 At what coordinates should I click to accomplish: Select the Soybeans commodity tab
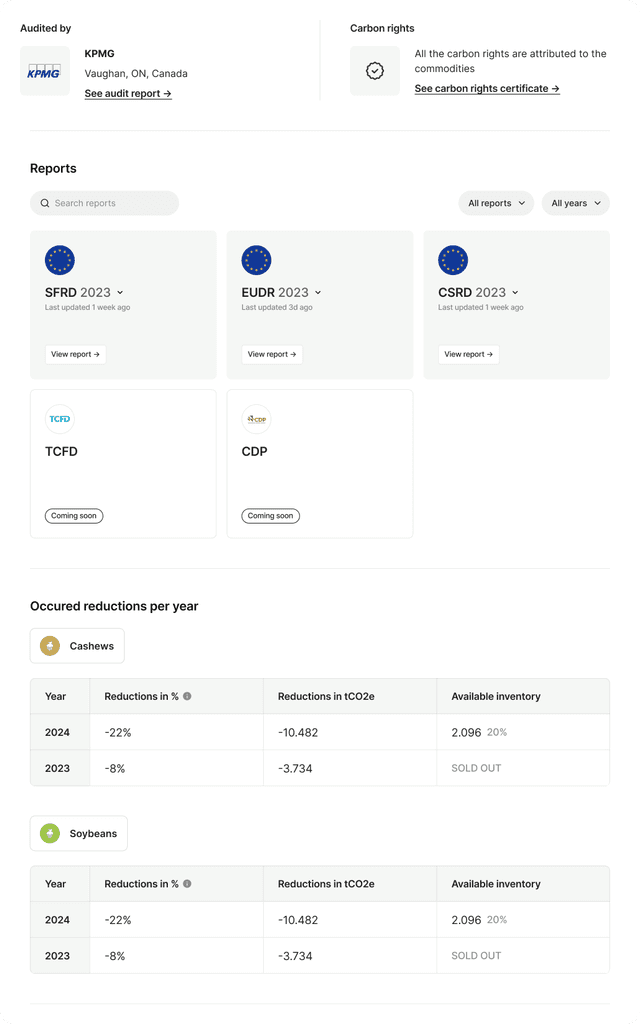(78, 833)
